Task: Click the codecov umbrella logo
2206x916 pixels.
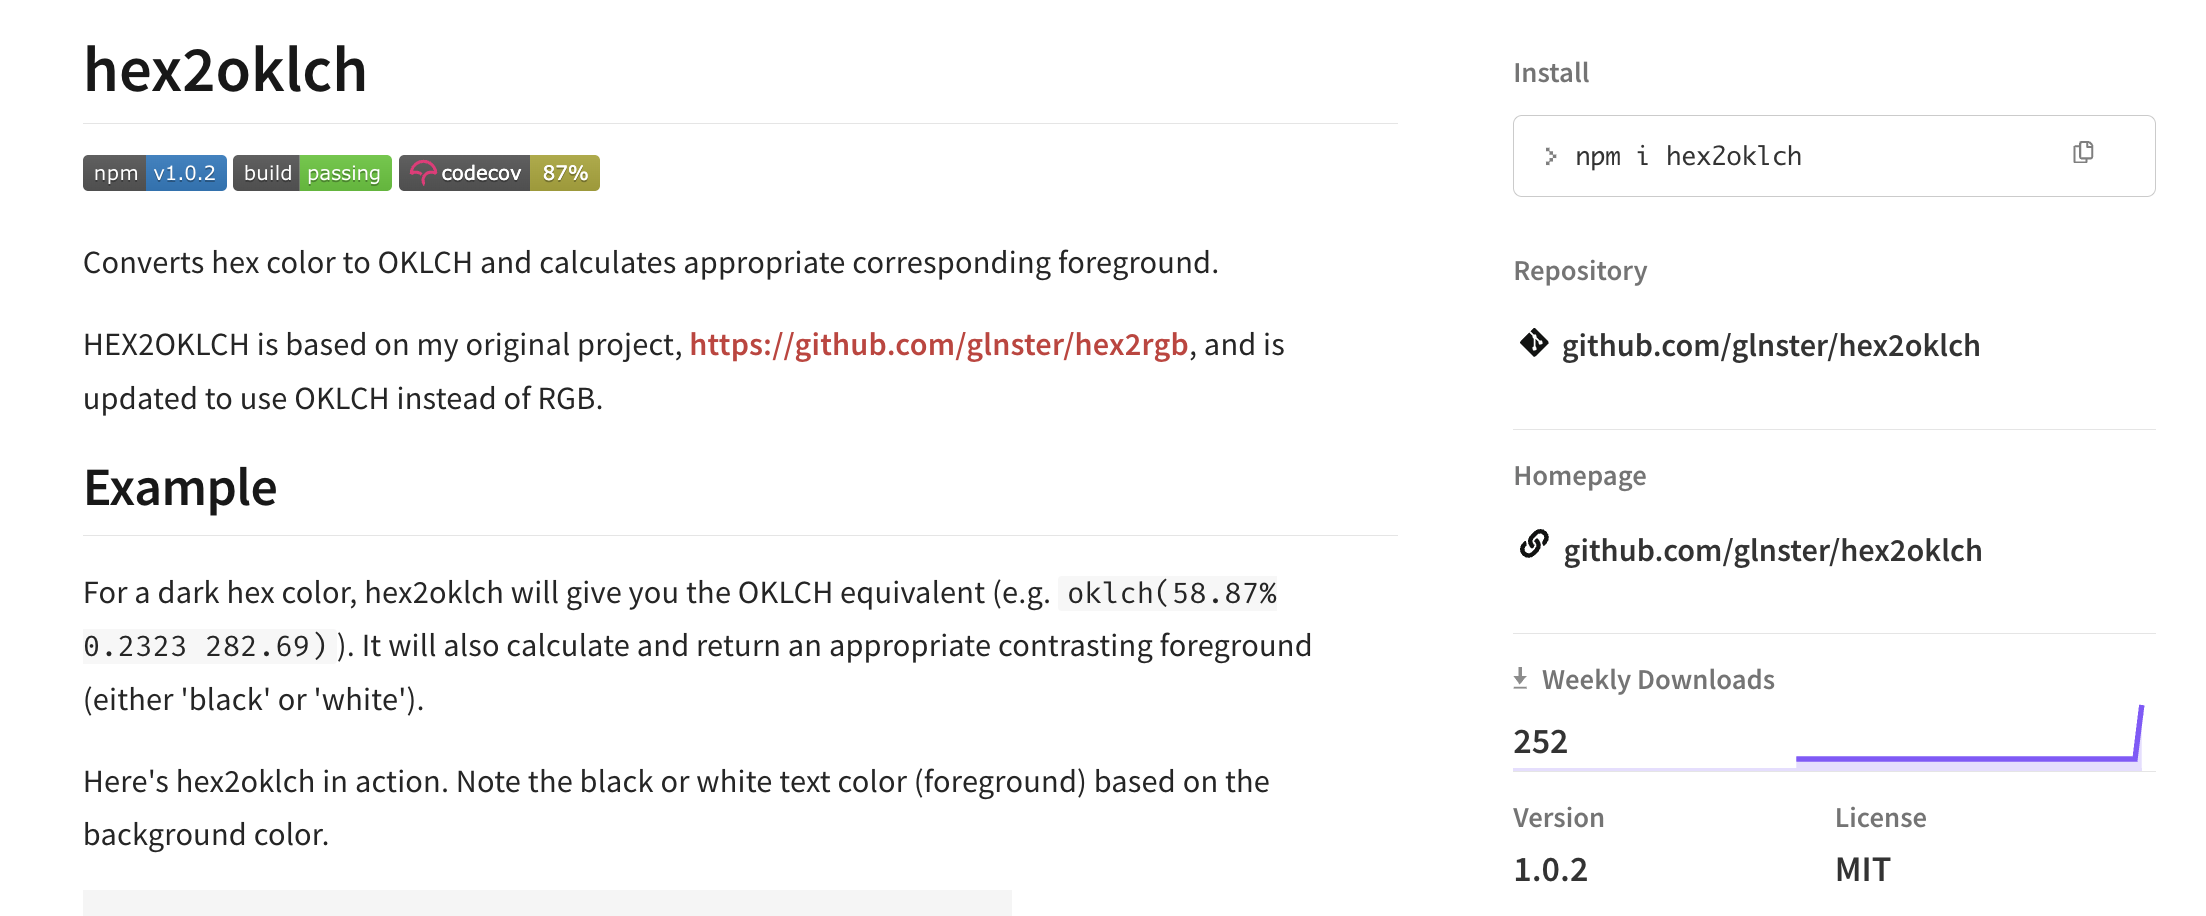Action: coord(423,173)
